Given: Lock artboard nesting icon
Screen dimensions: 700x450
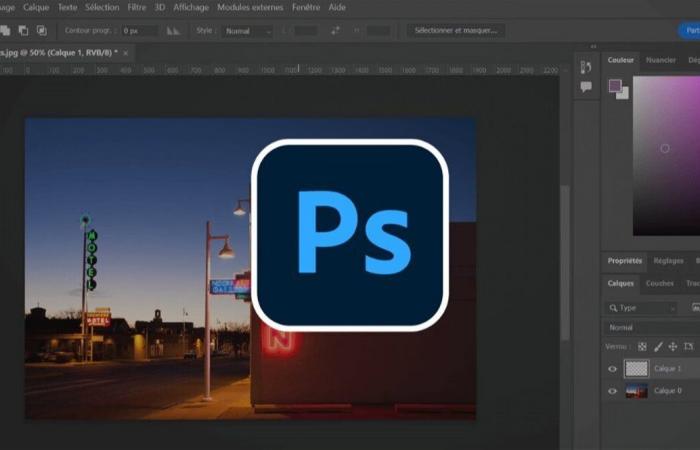Looking at the screenshot, I should [x=688, y=346].
